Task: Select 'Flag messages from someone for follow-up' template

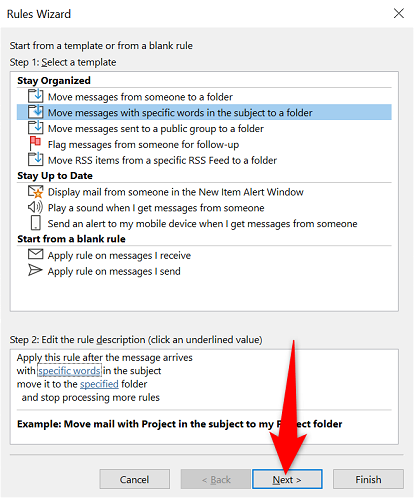Action: [143, 145]
